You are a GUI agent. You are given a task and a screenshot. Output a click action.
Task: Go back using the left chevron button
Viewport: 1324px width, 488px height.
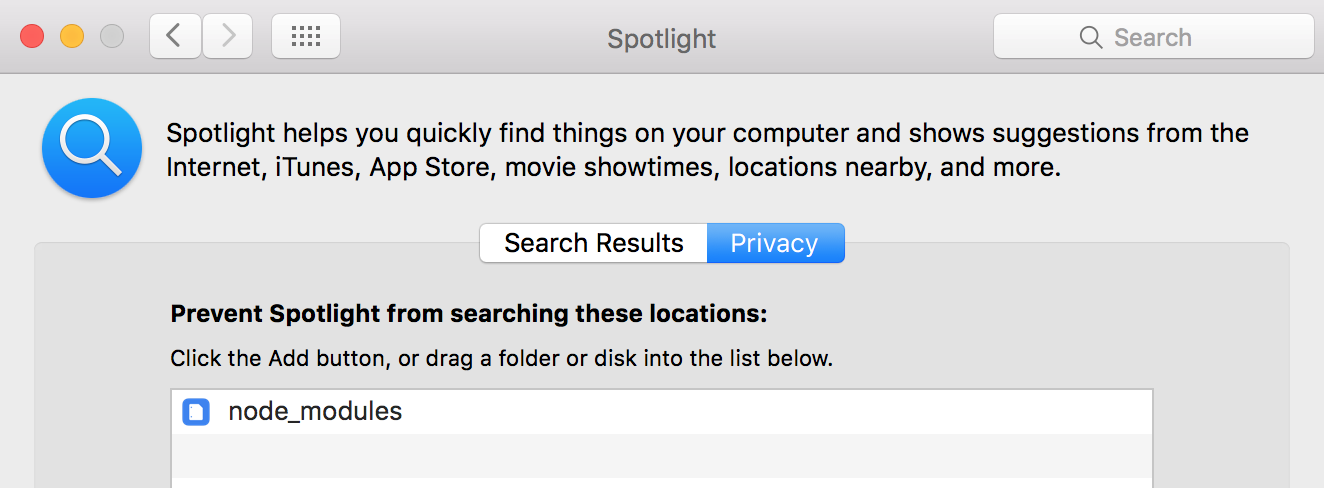point(175,37)
